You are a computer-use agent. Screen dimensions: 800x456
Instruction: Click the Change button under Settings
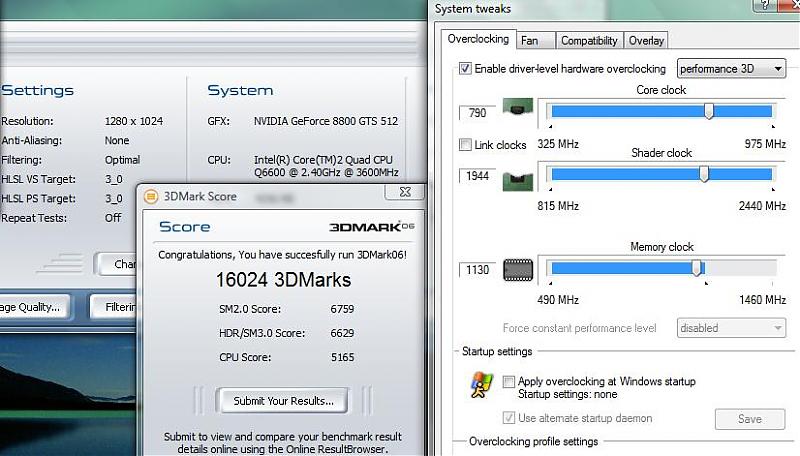116,264
